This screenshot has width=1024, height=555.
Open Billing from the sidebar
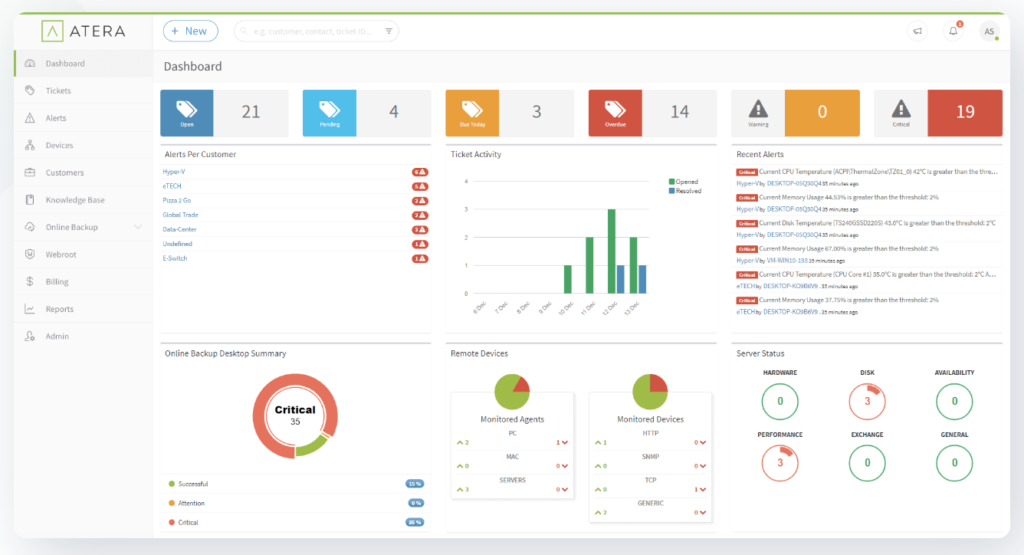coord(56,282)
